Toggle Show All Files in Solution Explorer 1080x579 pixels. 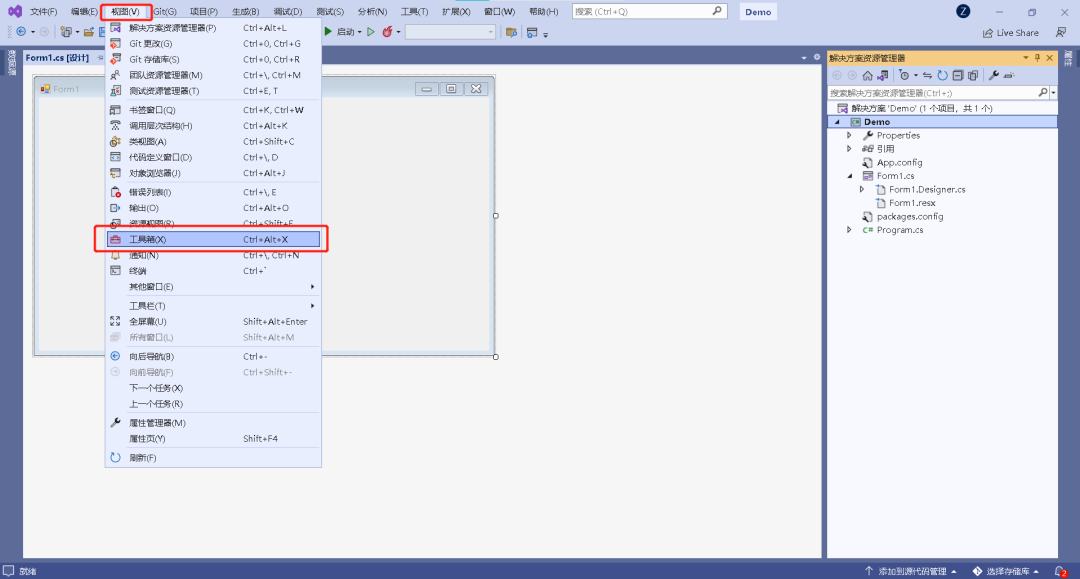[973, 75]
